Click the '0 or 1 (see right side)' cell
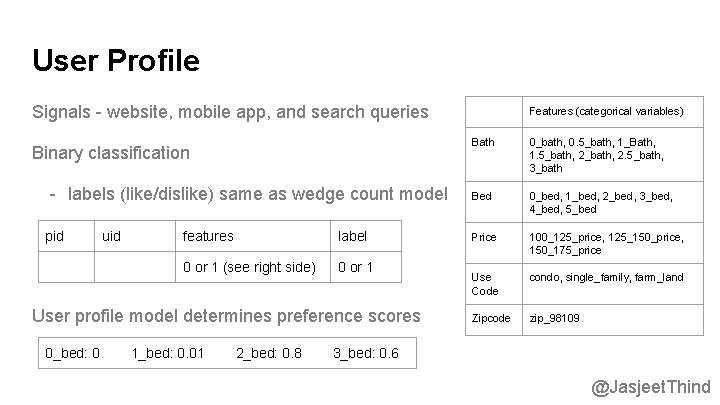The width and height of the screenshot is (720, 405). point(253,267)
